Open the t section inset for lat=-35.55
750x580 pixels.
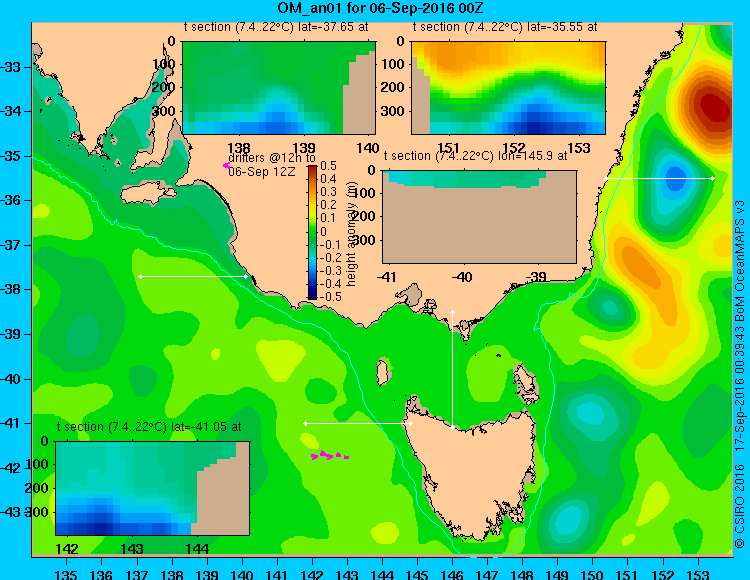508,88
